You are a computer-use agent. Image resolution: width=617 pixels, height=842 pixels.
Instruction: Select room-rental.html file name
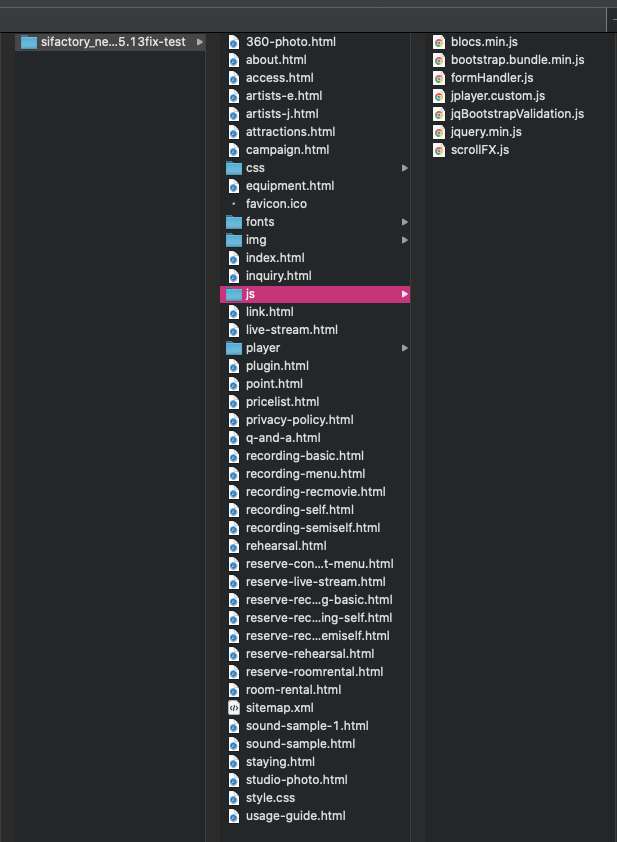[293, 690]
